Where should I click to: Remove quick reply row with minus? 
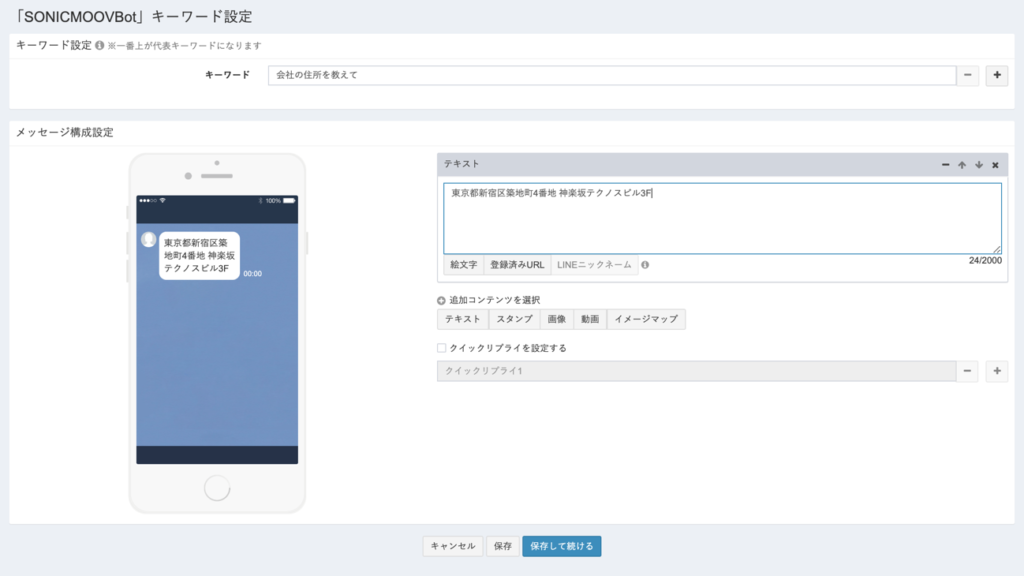coord(967,371)
